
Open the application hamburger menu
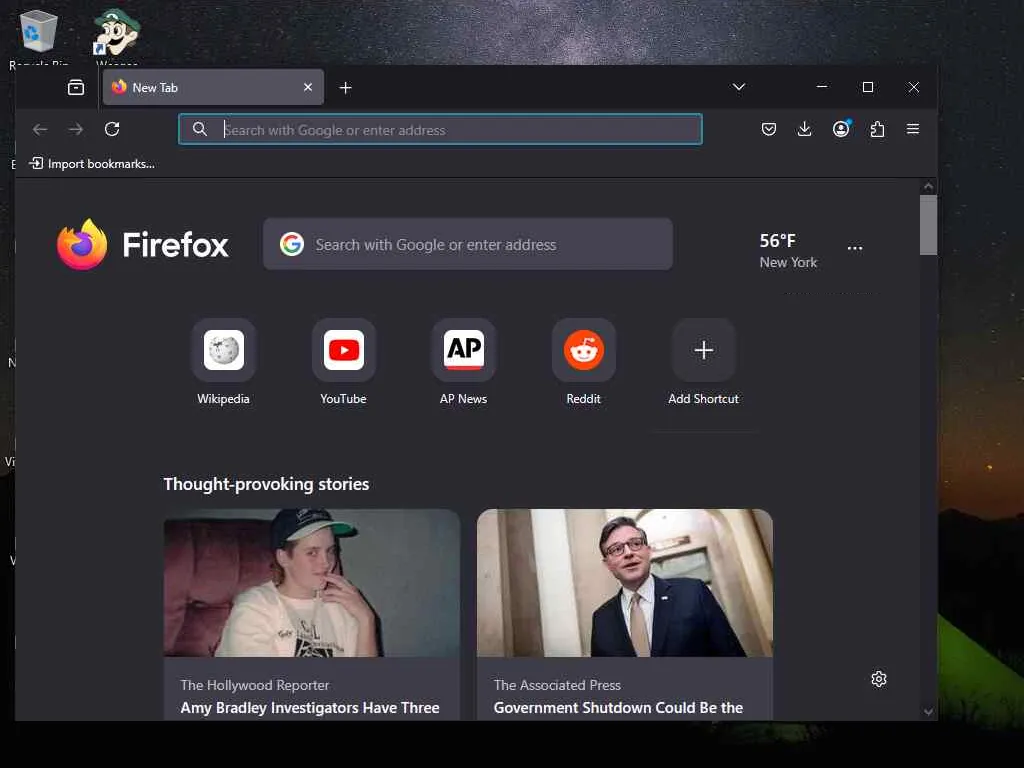(913, 129)
